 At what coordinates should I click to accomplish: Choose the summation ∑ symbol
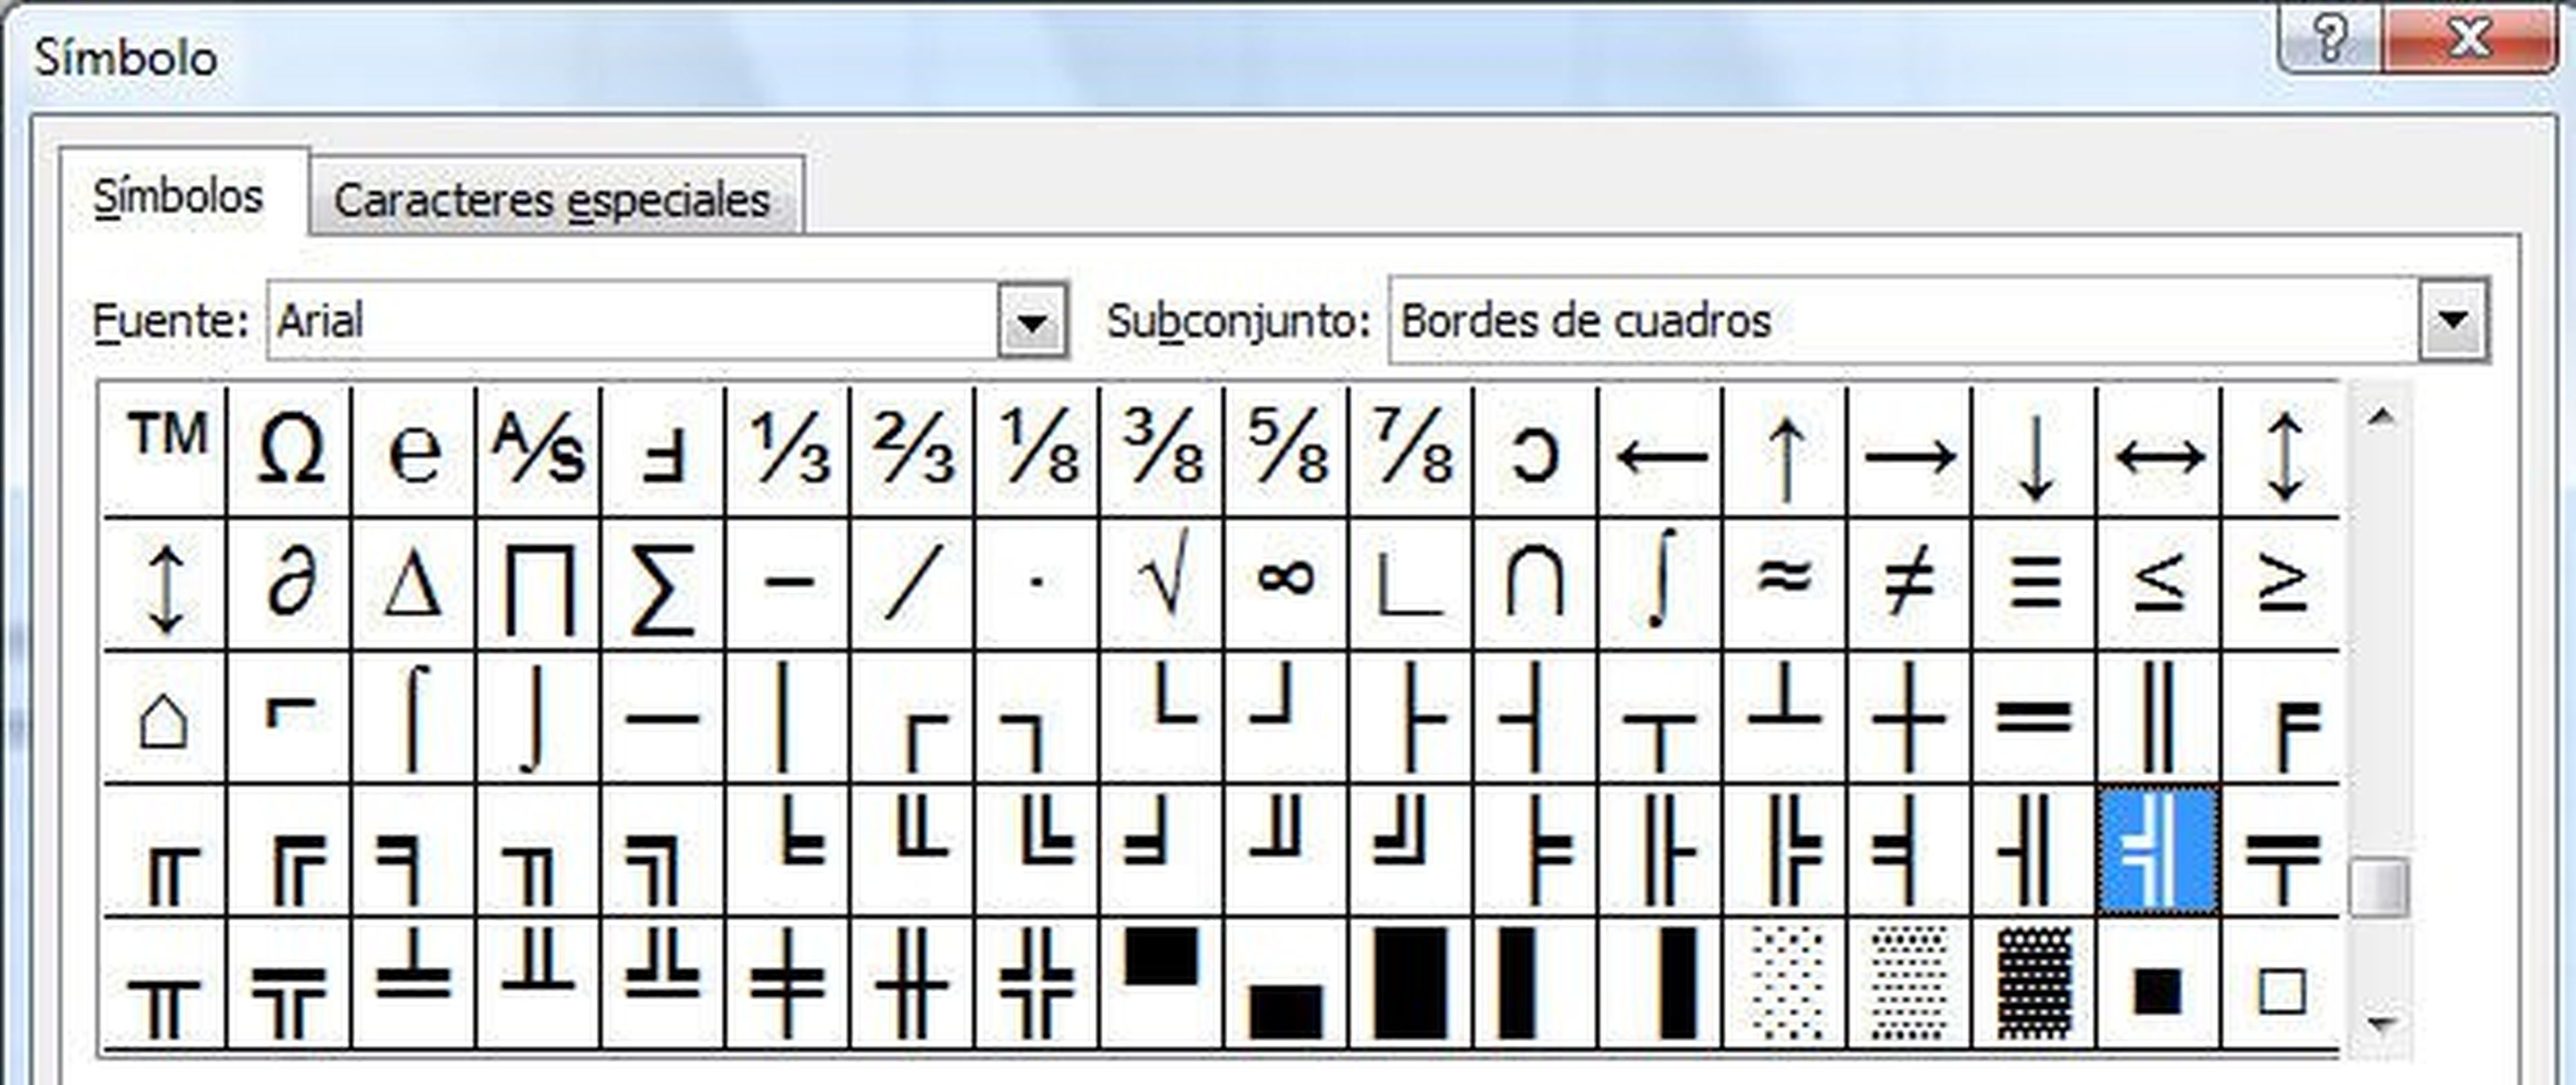coord(663,584)
